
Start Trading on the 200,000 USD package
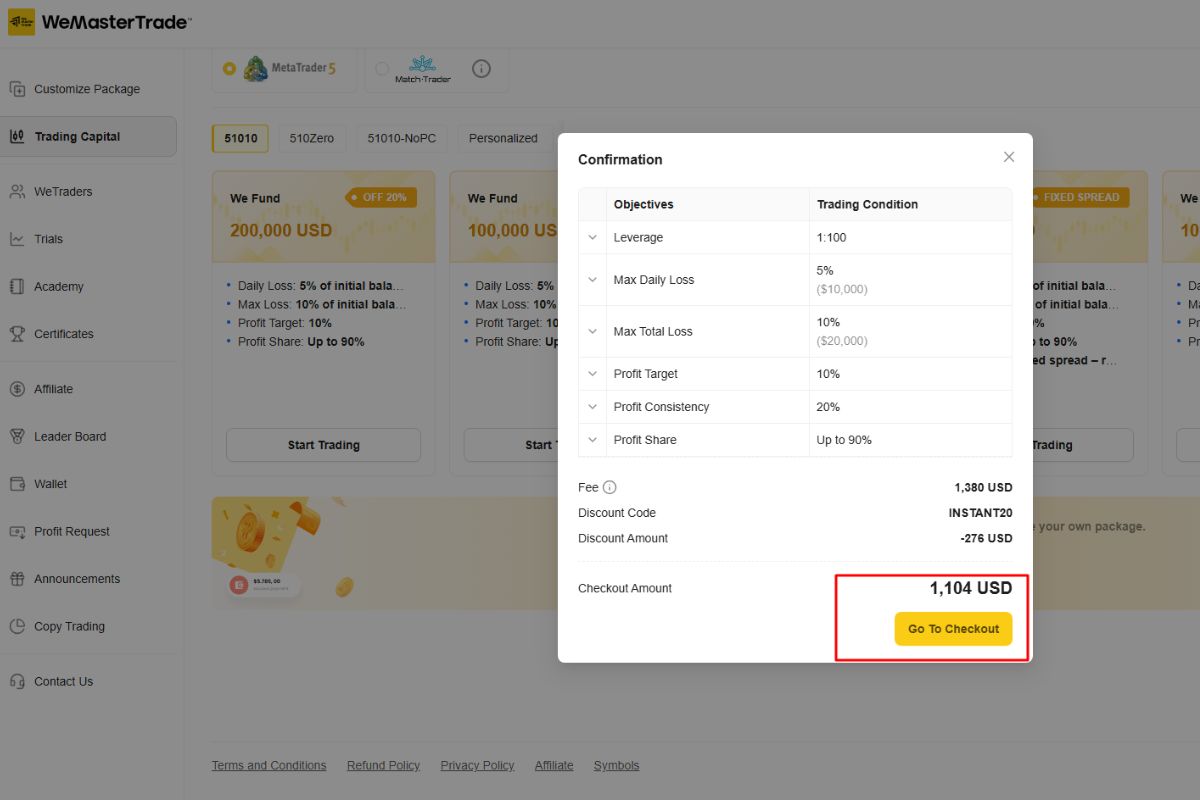(323, 445)
